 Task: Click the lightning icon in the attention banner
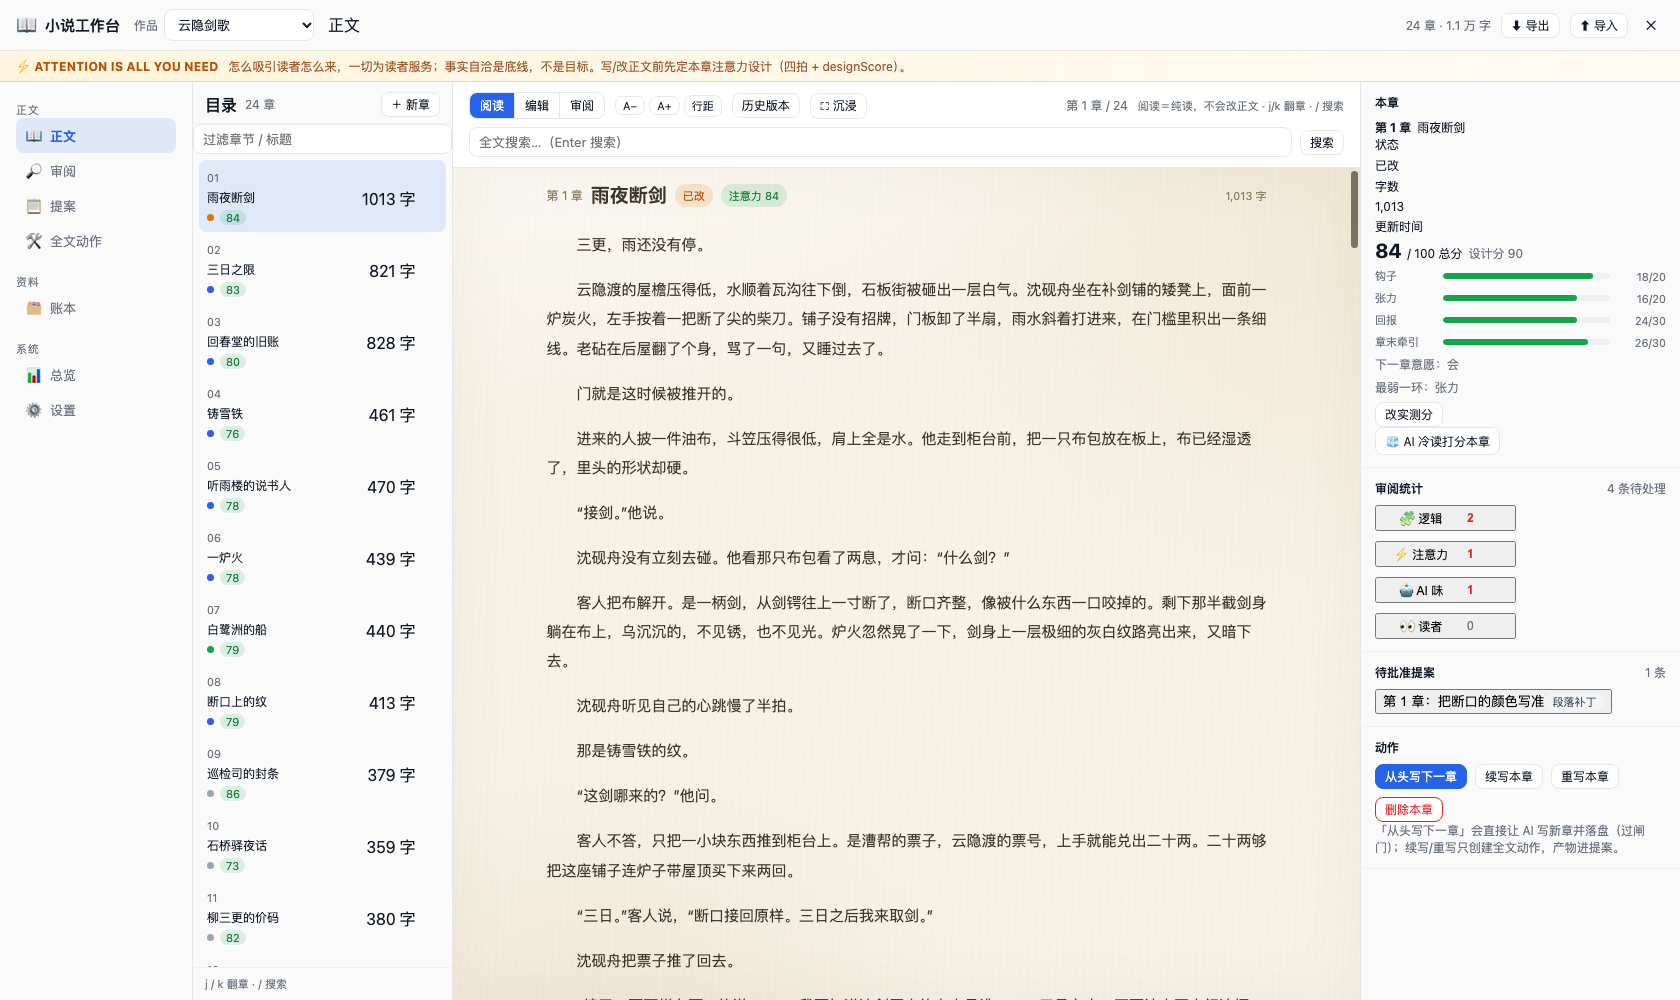coord(23,67)
